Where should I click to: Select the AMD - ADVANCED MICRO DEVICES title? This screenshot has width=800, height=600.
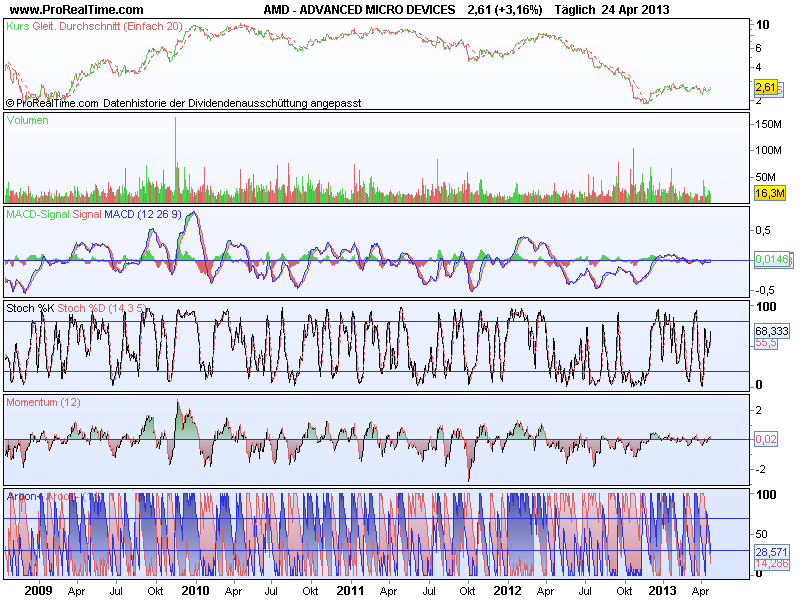(359, 10)
